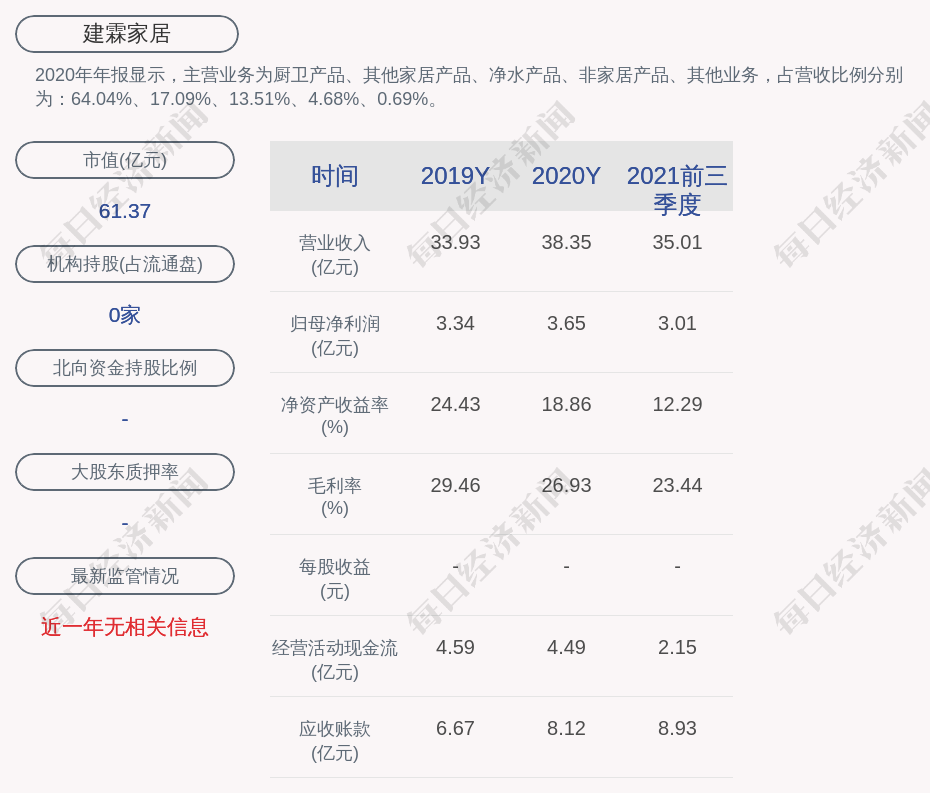Image resolution: width=930 pixels, height=793 pixels.
Task: Select the 0家 institutional holding value
Action: point(125,315)
